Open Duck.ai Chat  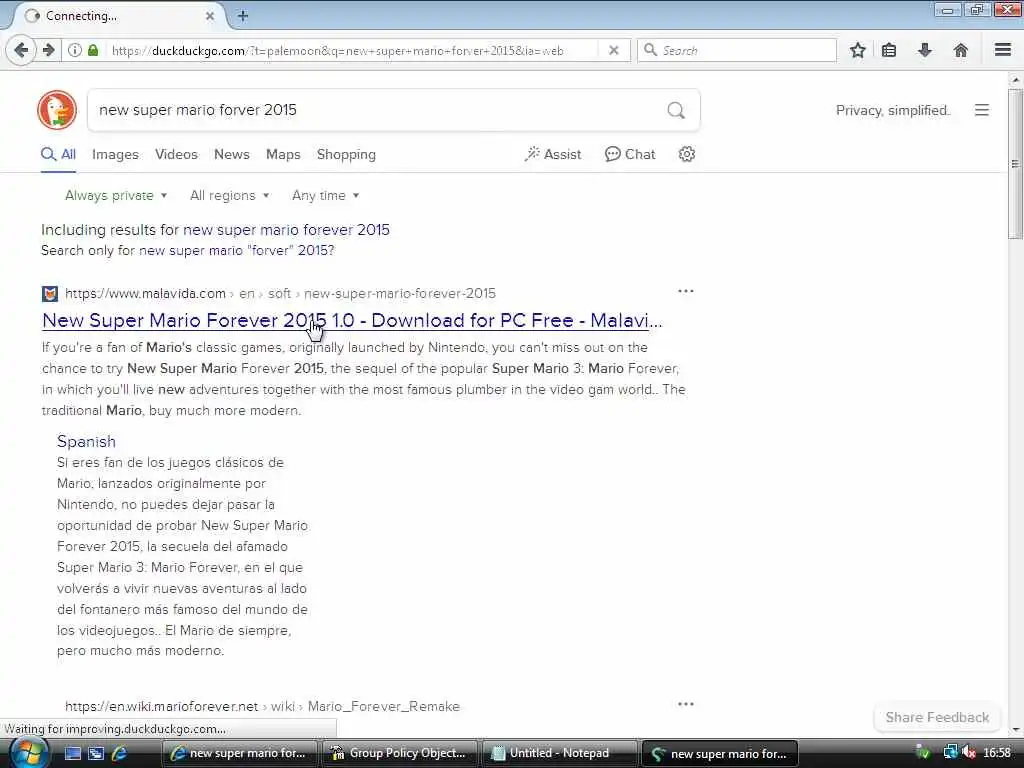630,154
